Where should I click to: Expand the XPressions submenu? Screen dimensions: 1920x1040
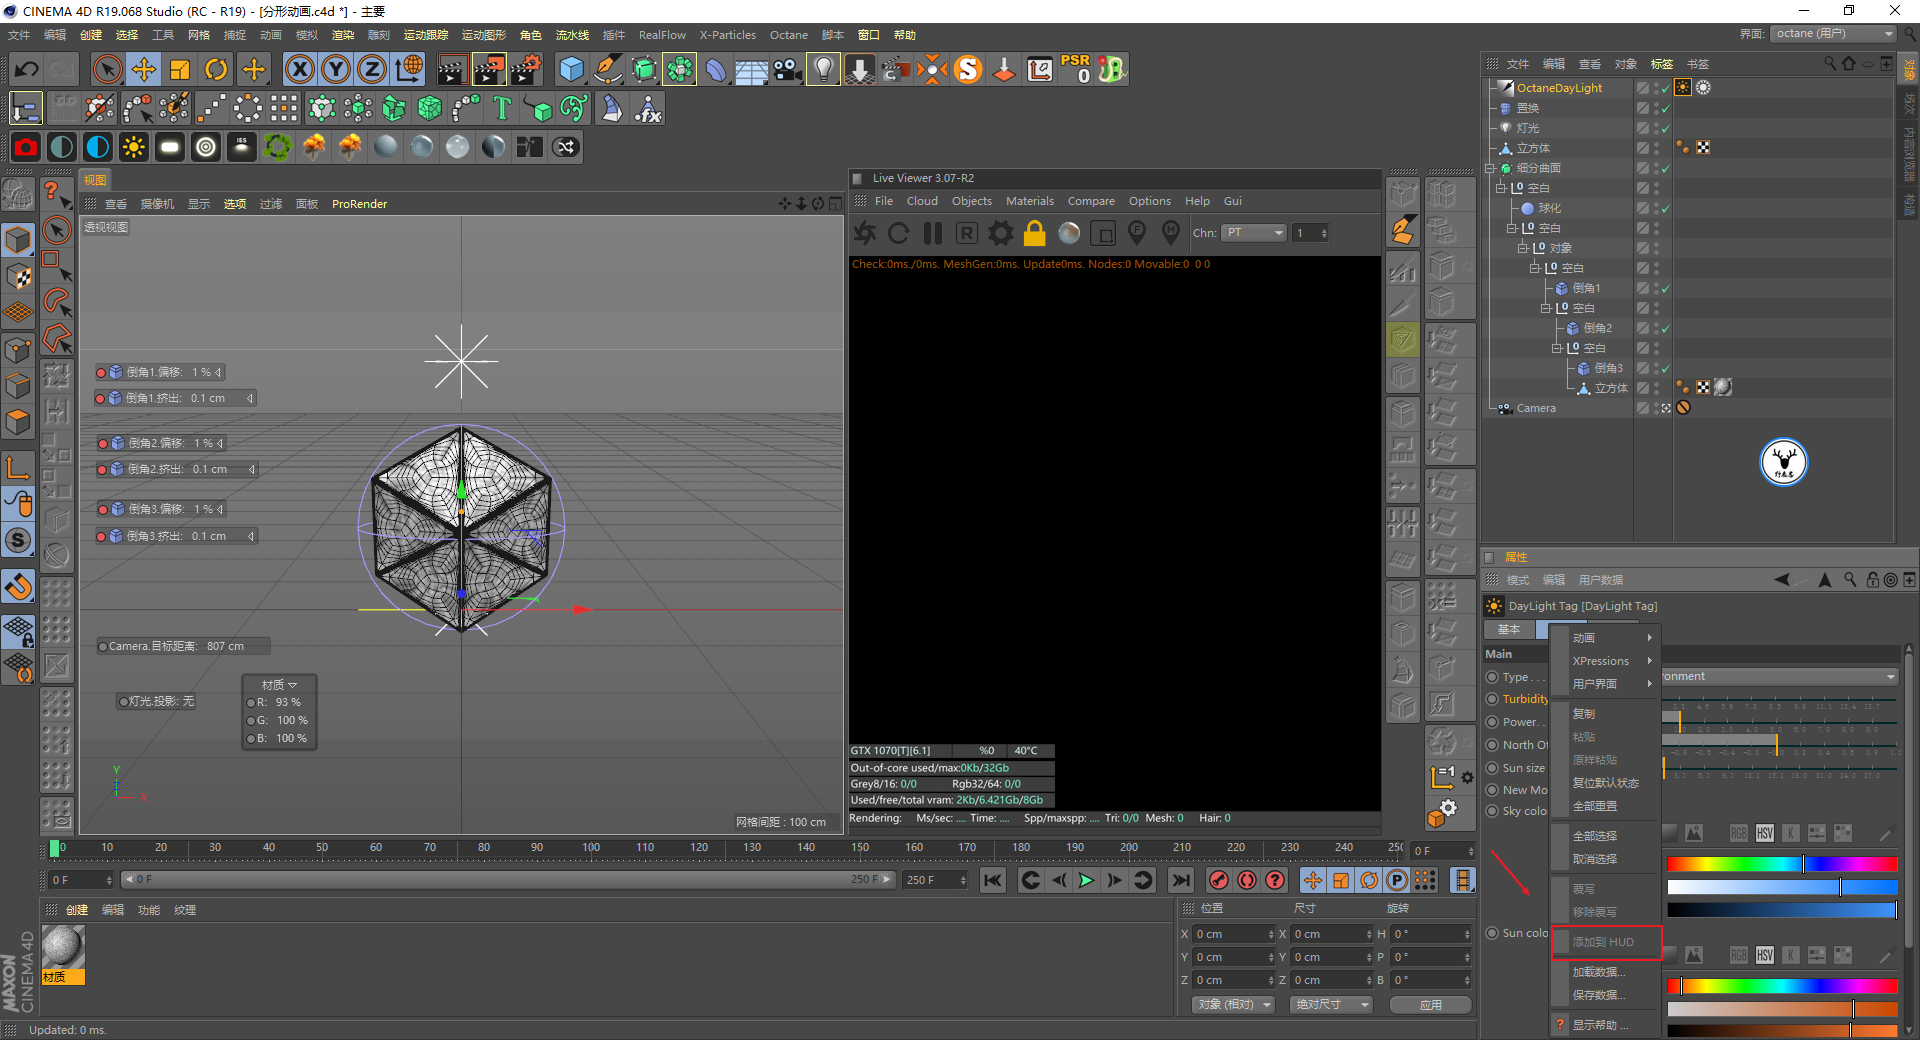pos(1606,661)
